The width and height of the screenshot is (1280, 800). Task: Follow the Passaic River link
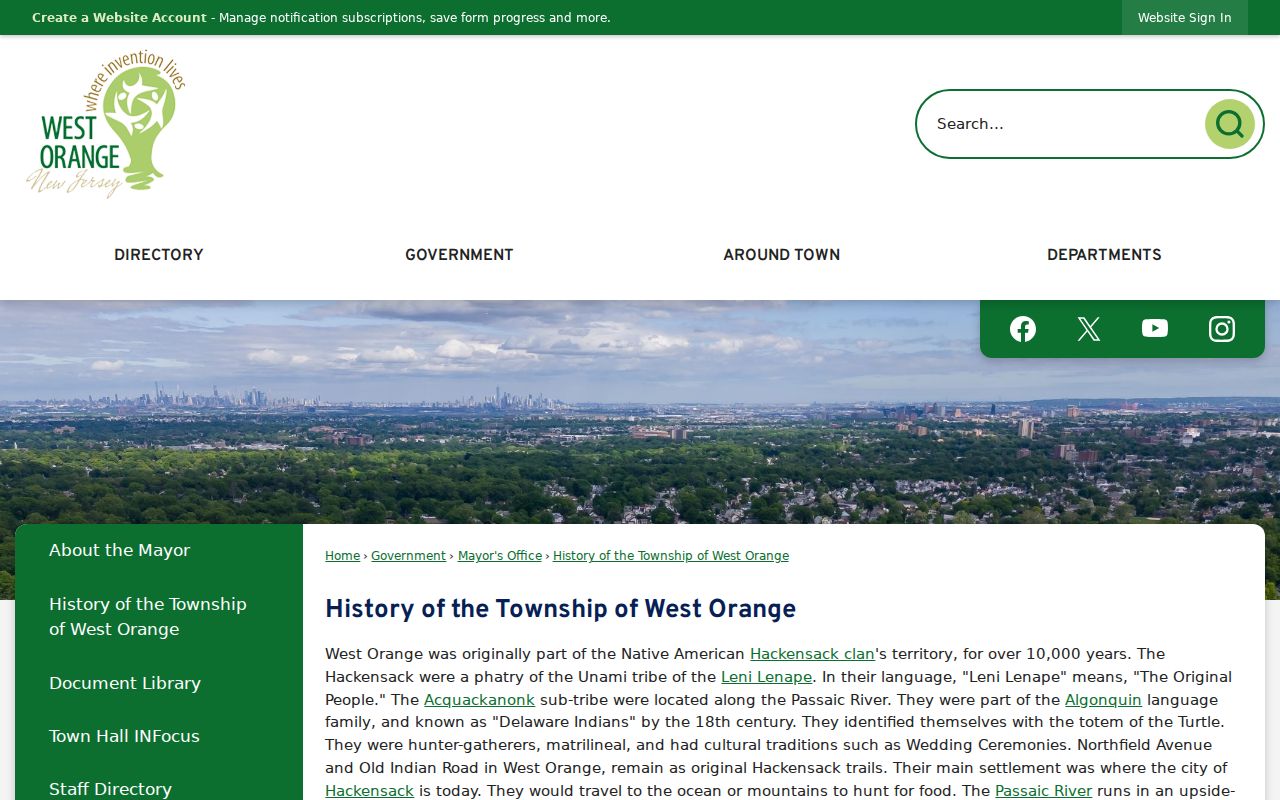1043,791
